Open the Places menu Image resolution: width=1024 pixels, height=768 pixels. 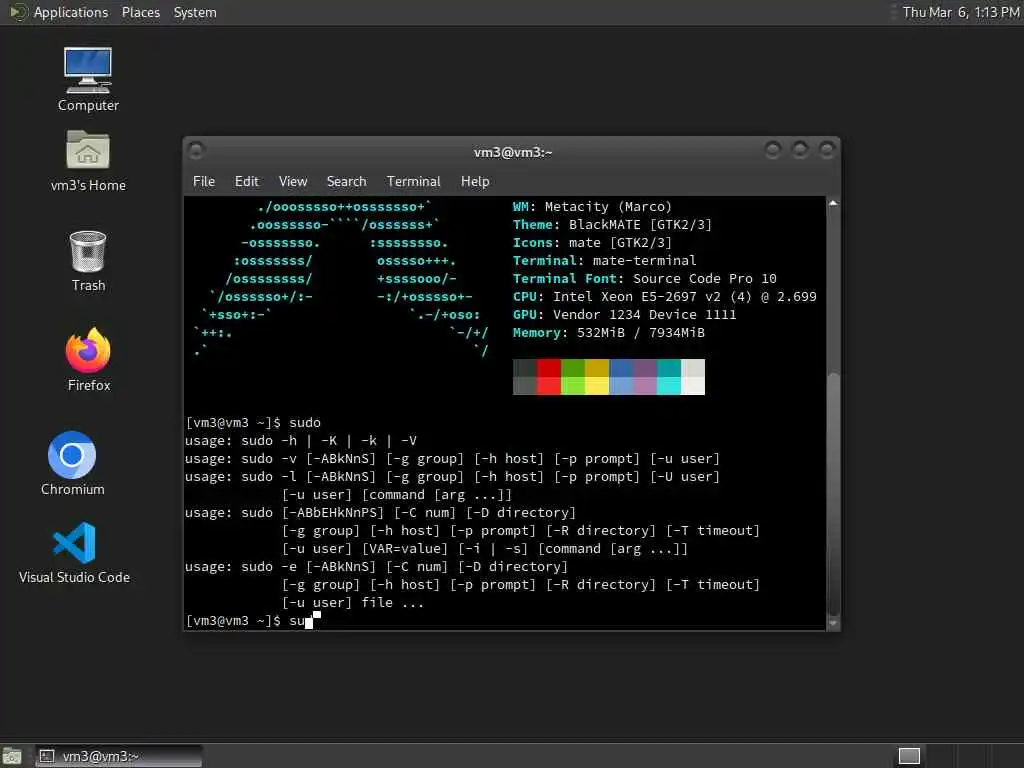point(140,12)
